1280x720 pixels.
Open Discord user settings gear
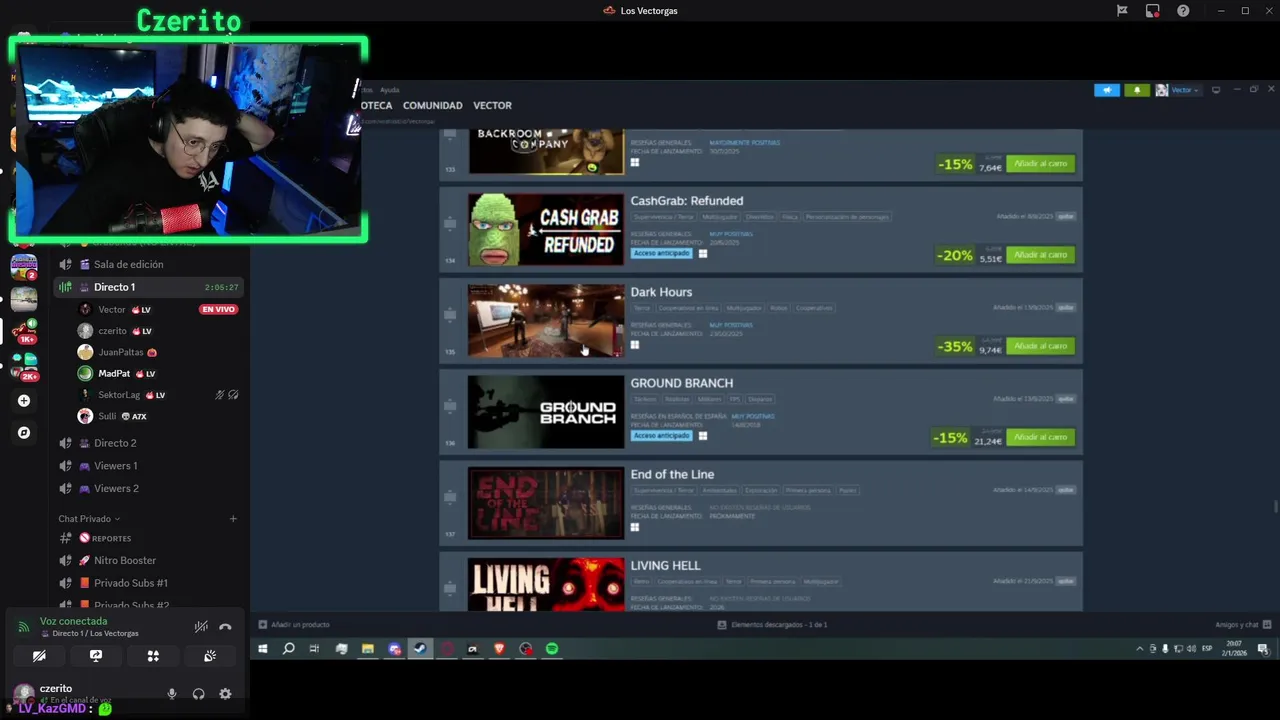[x=225, y=694]
